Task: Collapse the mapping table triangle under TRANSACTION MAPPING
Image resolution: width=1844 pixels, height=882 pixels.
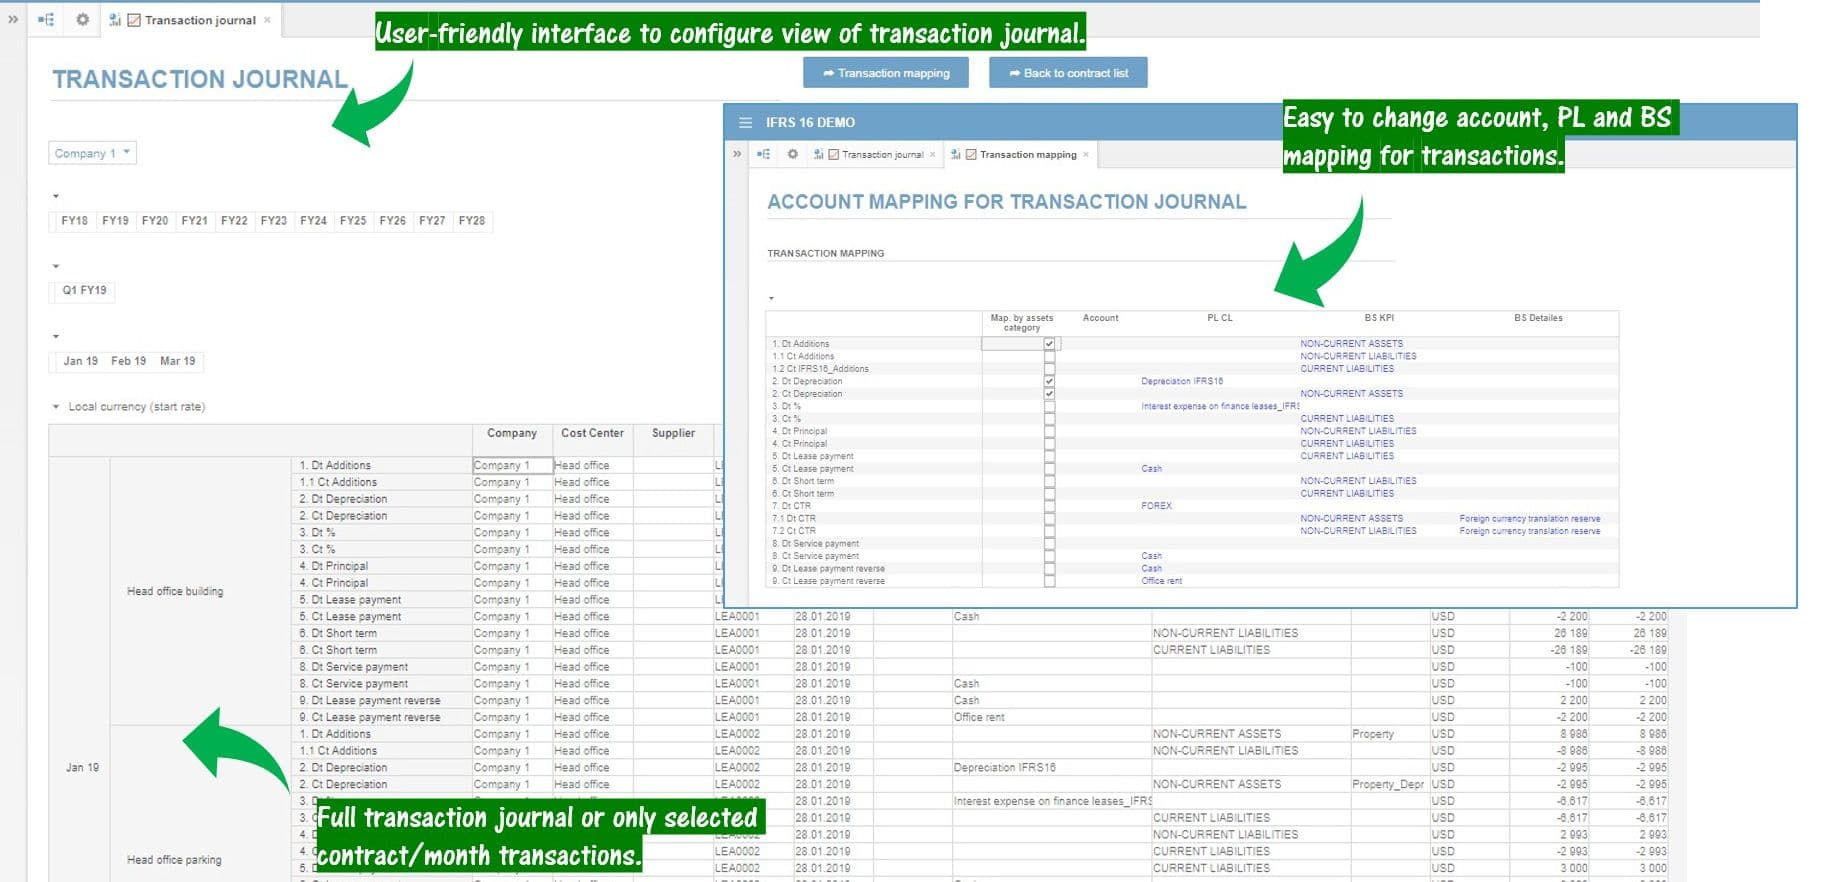Action: (771, 298)
